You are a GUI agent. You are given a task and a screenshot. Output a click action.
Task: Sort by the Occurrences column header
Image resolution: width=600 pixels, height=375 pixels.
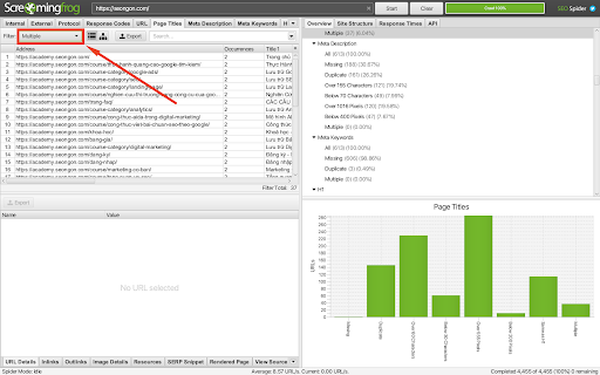tap(244, 49)
